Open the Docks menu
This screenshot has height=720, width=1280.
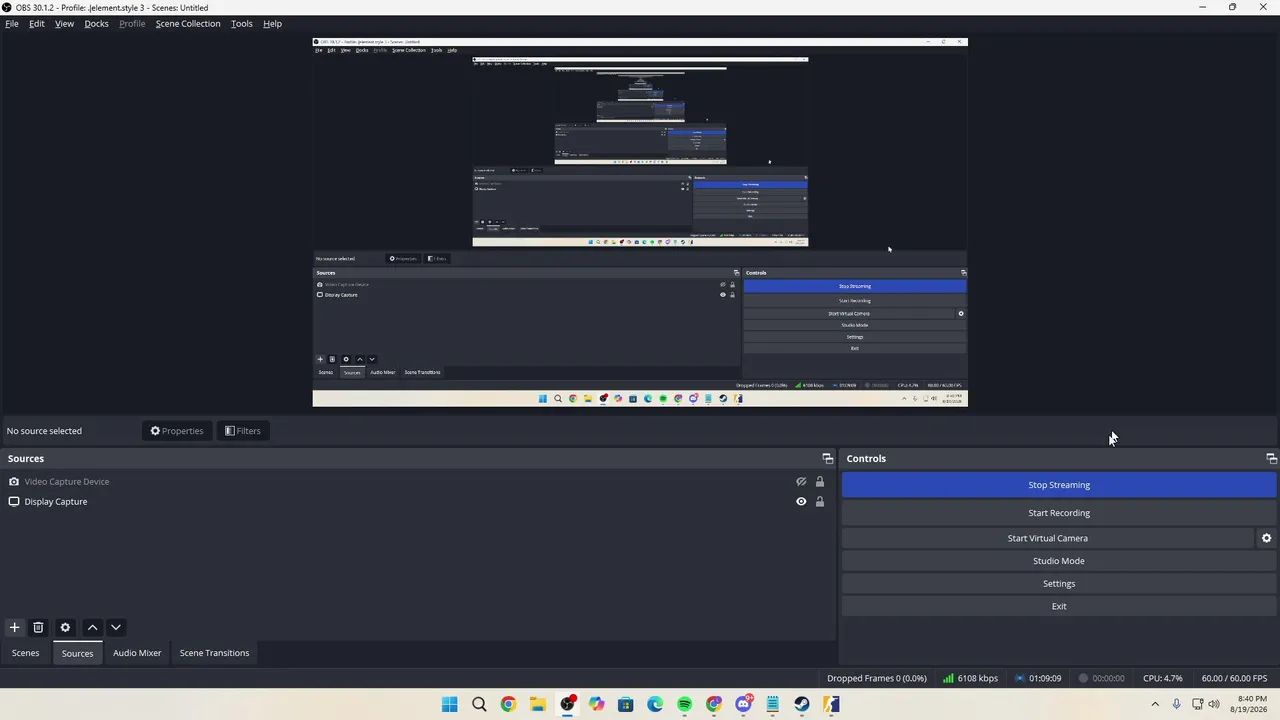click(96, 23)
